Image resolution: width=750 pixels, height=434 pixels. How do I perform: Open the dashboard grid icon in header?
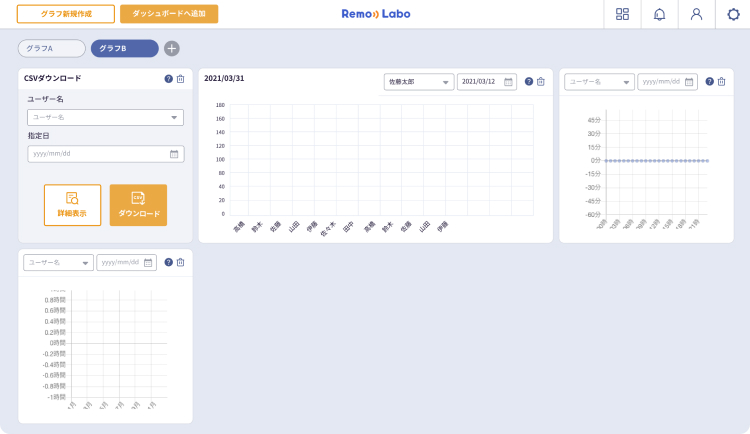[x=623, y=14]
